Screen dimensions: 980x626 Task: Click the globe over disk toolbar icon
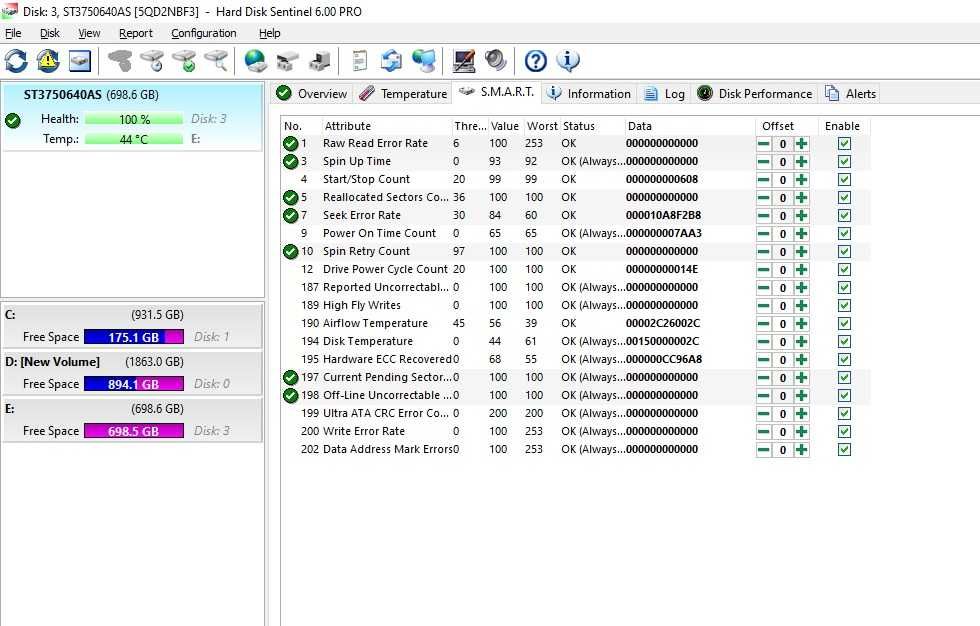256,61
